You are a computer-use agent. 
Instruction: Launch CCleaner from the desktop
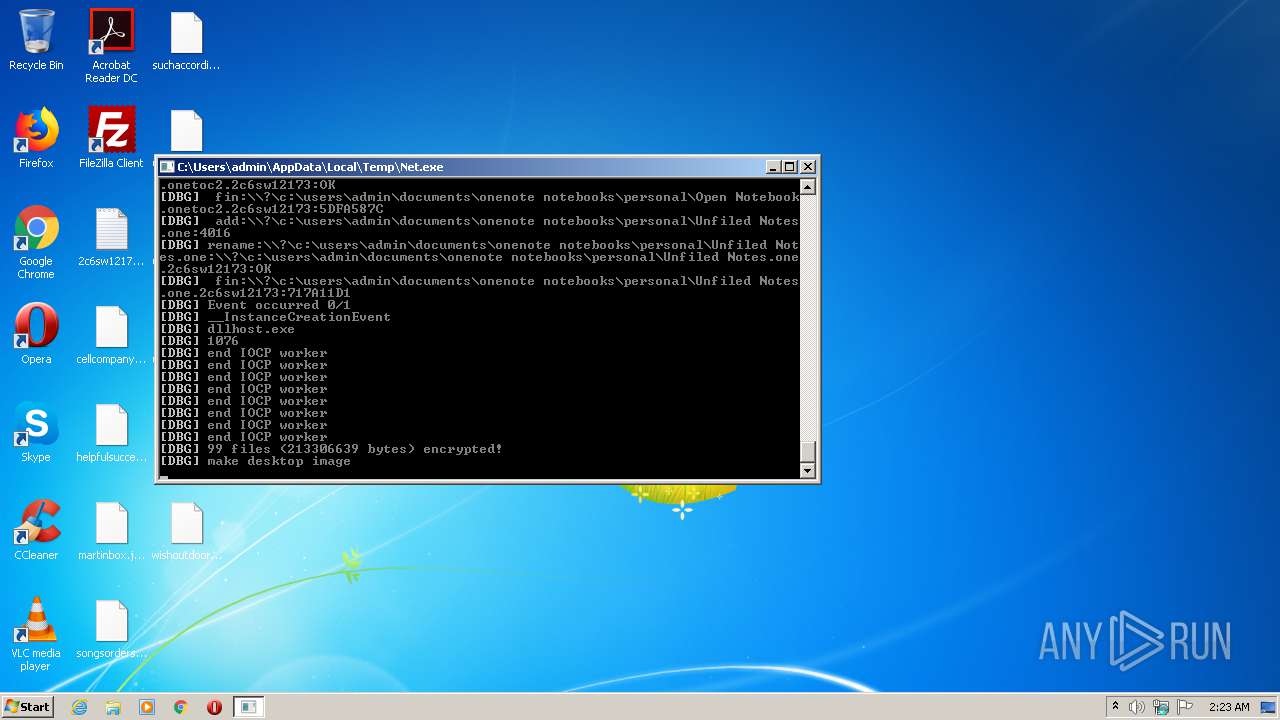tap(36, 531)
